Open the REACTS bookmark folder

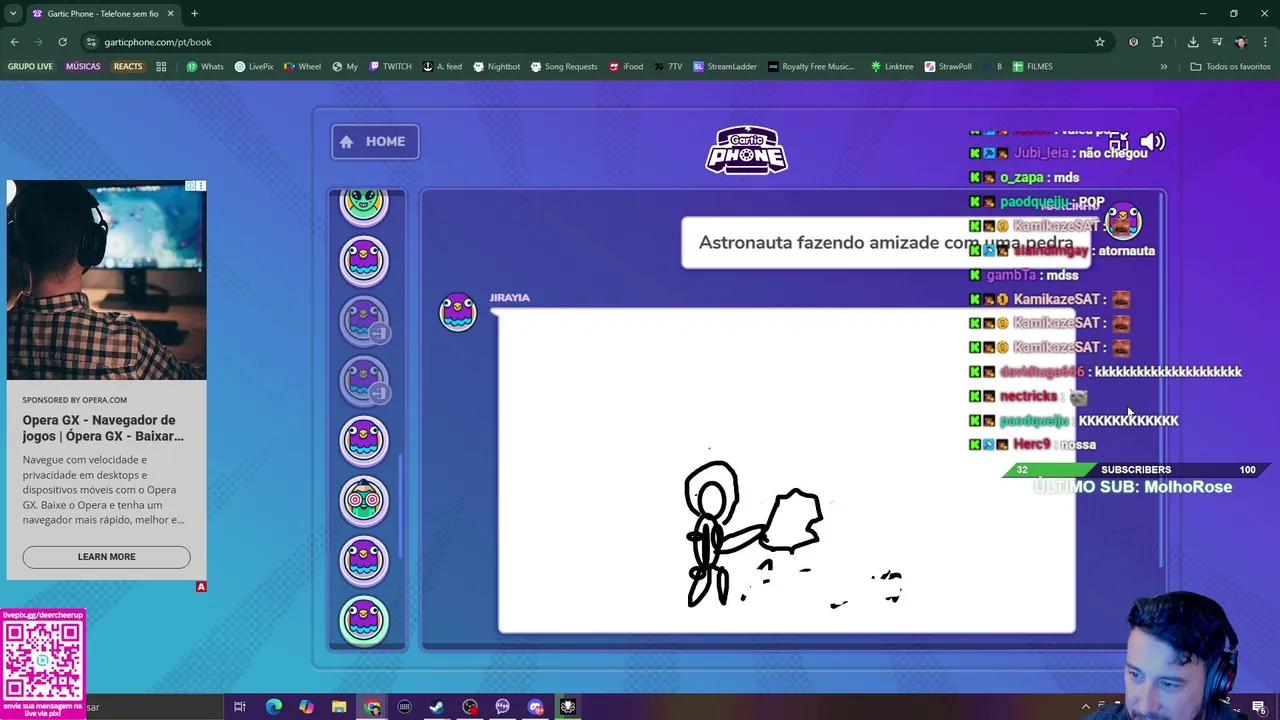click(x=128, y=67)
